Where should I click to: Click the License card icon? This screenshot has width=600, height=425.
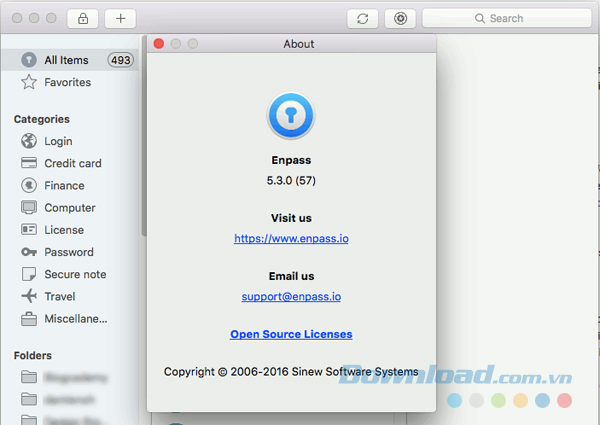(x=29, y=230)
